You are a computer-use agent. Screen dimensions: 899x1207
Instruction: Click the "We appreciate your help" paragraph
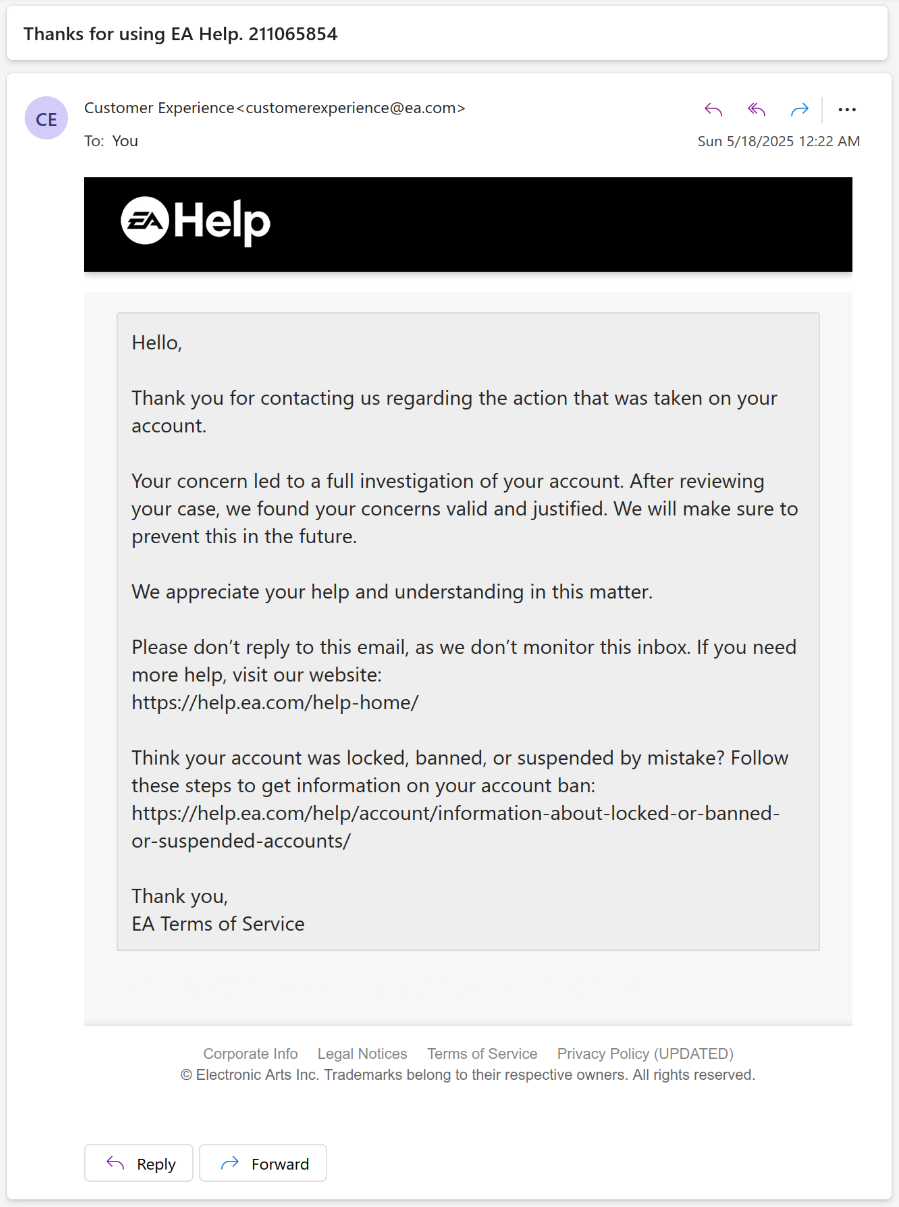392,592
